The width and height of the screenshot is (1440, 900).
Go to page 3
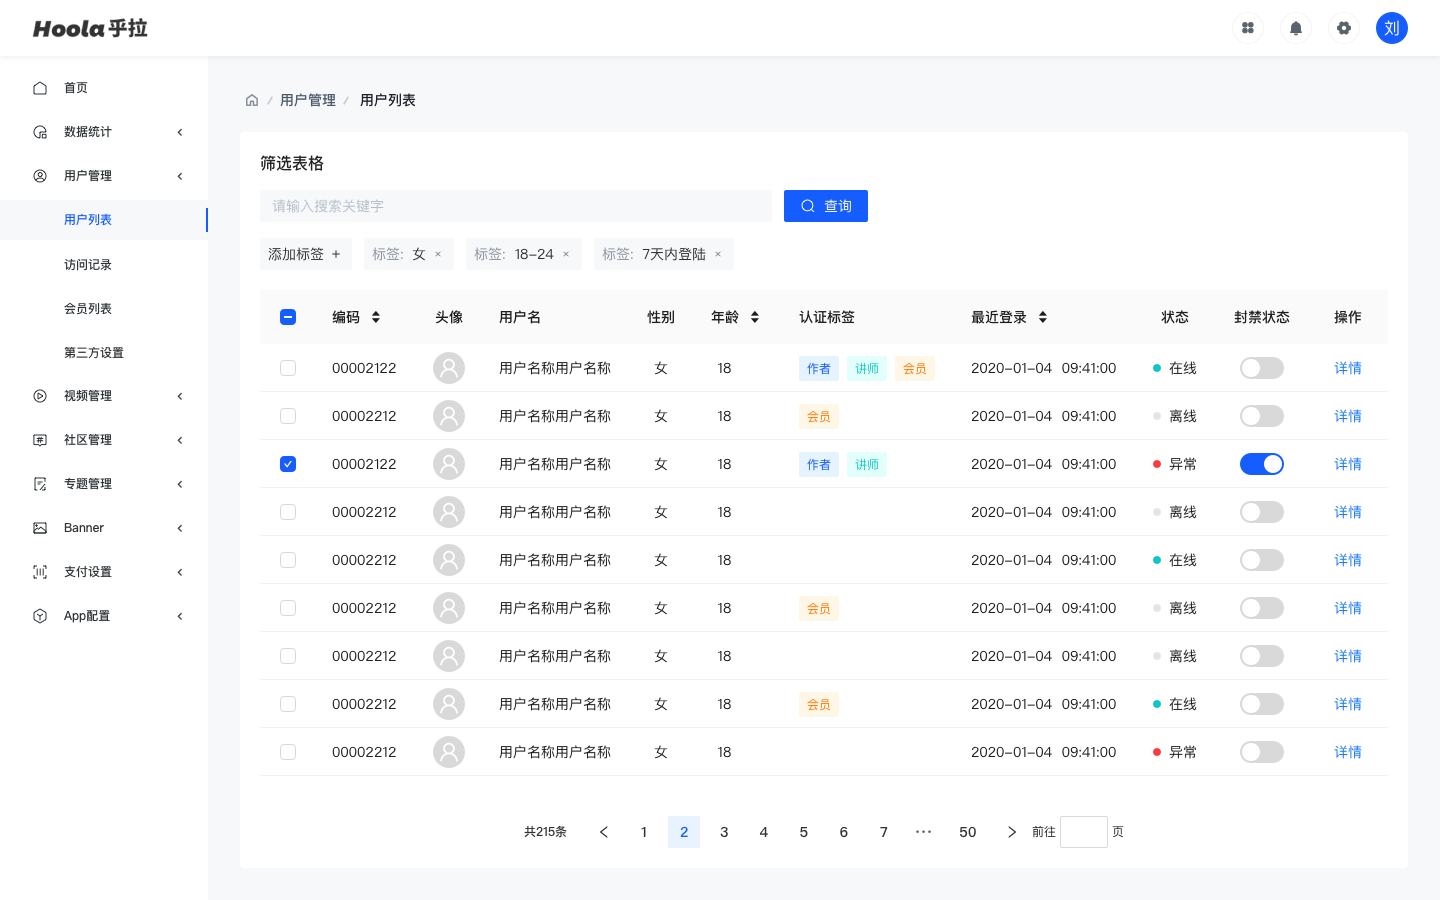pos(724,832)
